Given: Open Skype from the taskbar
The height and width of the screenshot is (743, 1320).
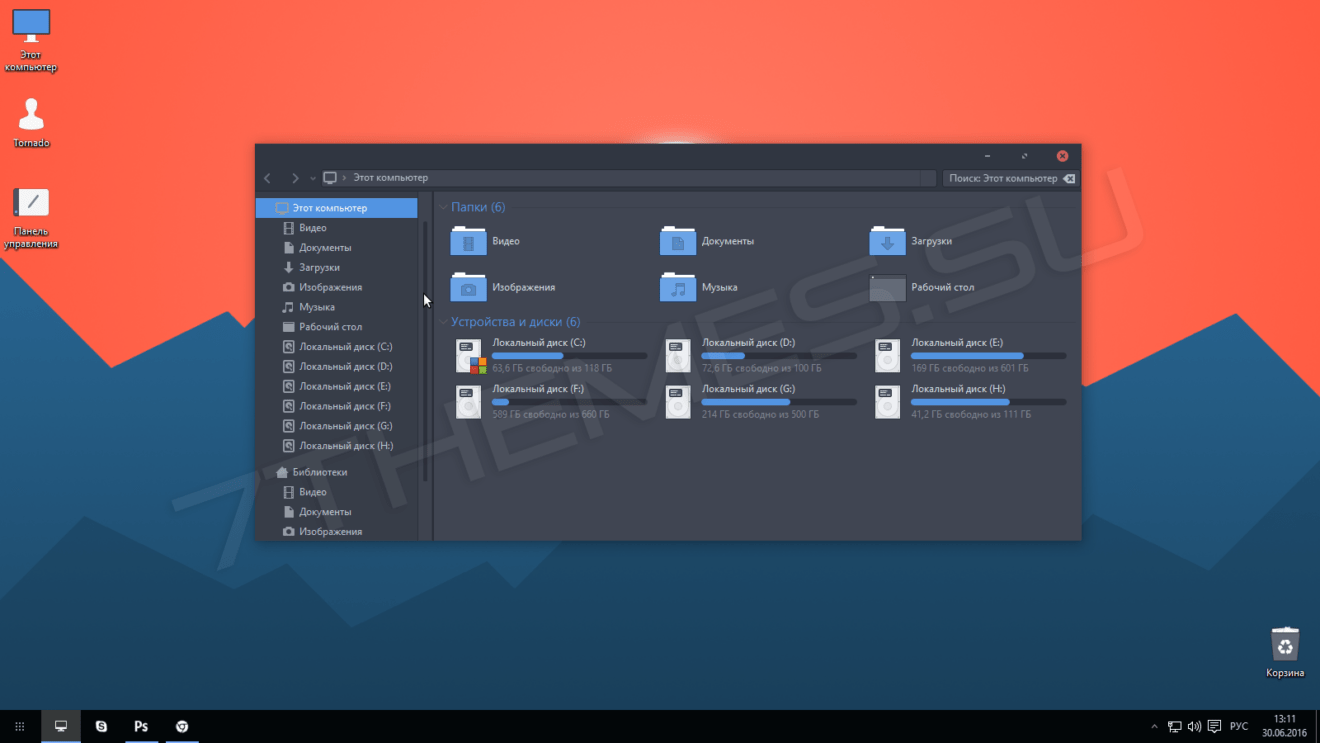Looking at the screenshot, I should pos(101,725).
